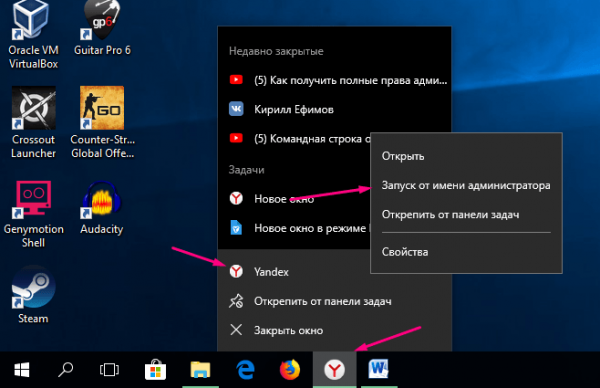
Task: Launch Steam from the desktop icon
Action: (x=33, y=295)
